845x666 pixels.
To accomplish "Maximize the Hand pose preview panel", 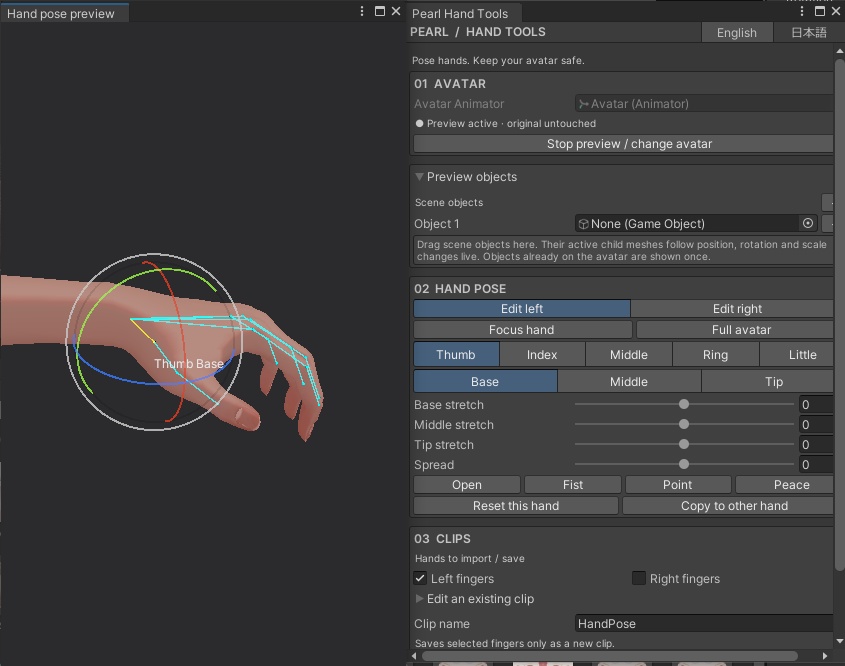I will pyautogui.click(x=380, y=11).
